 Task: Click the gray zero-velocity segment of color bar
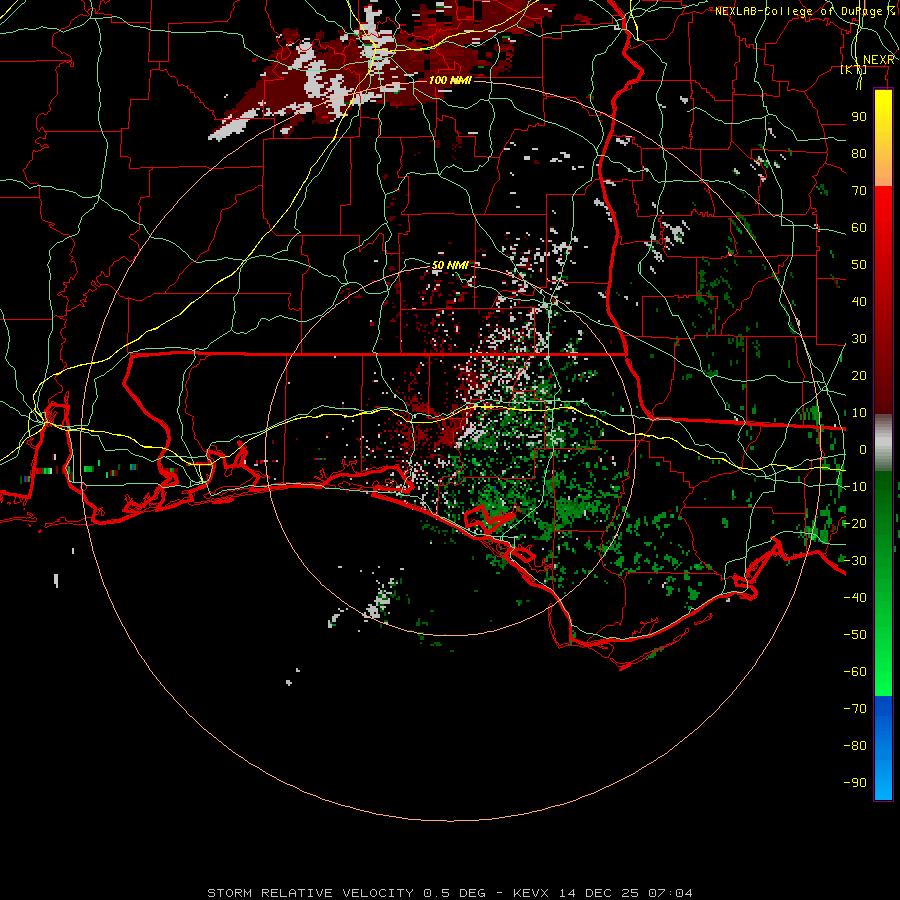click(x=883, y=443)
